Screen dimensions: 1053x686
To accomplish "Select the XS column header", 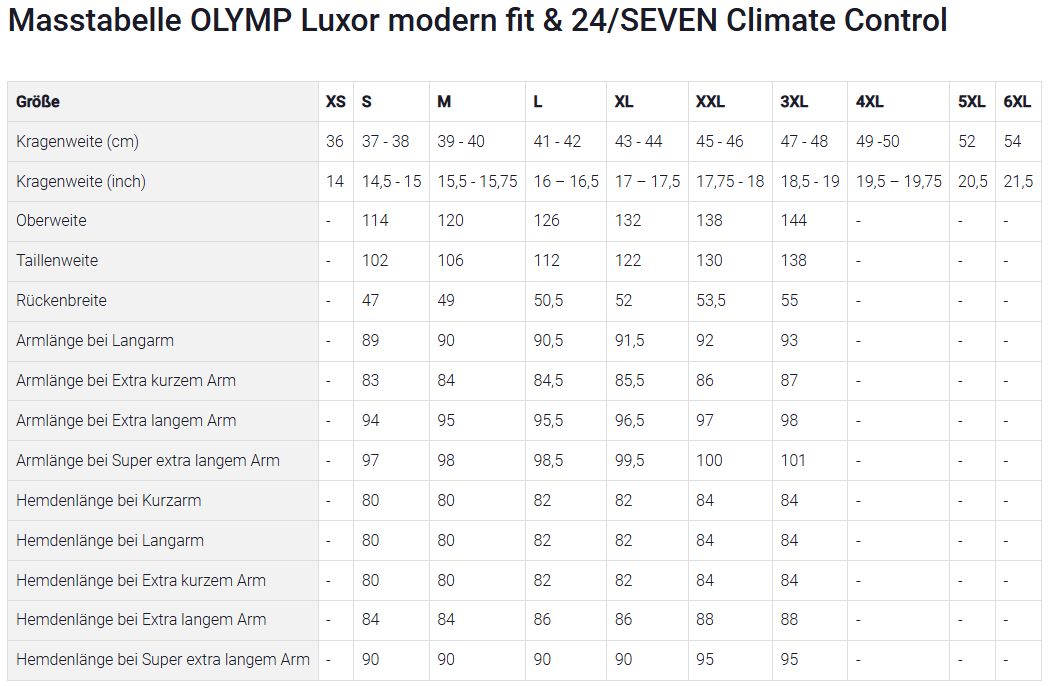I will [336, 102].
